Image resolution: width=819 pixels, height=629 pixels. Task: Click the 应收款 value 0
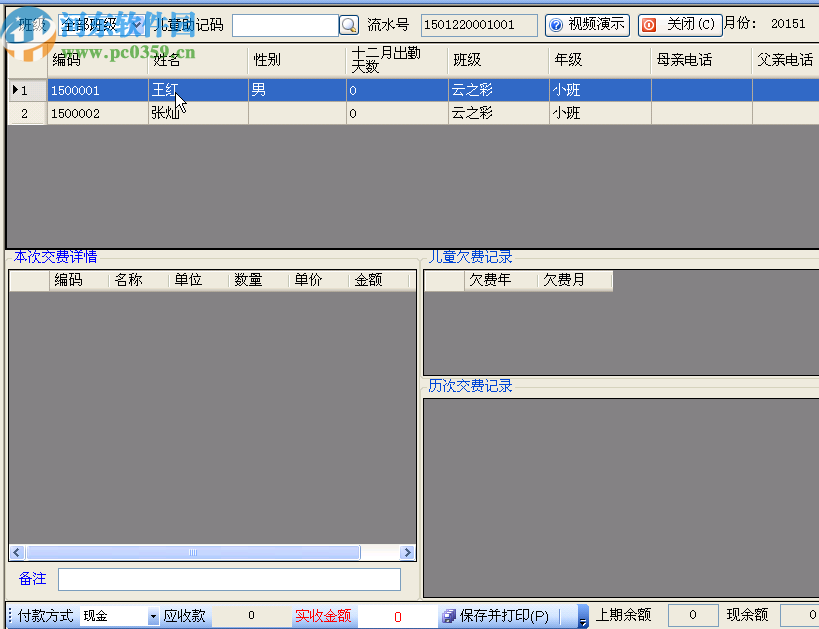coord(251,616)
